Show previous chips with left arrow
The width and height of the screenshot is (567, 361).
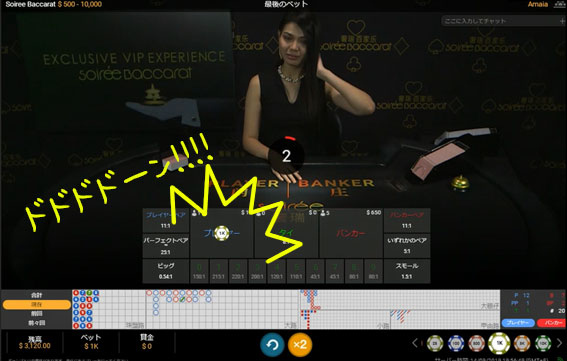click(x=415, y=343)
